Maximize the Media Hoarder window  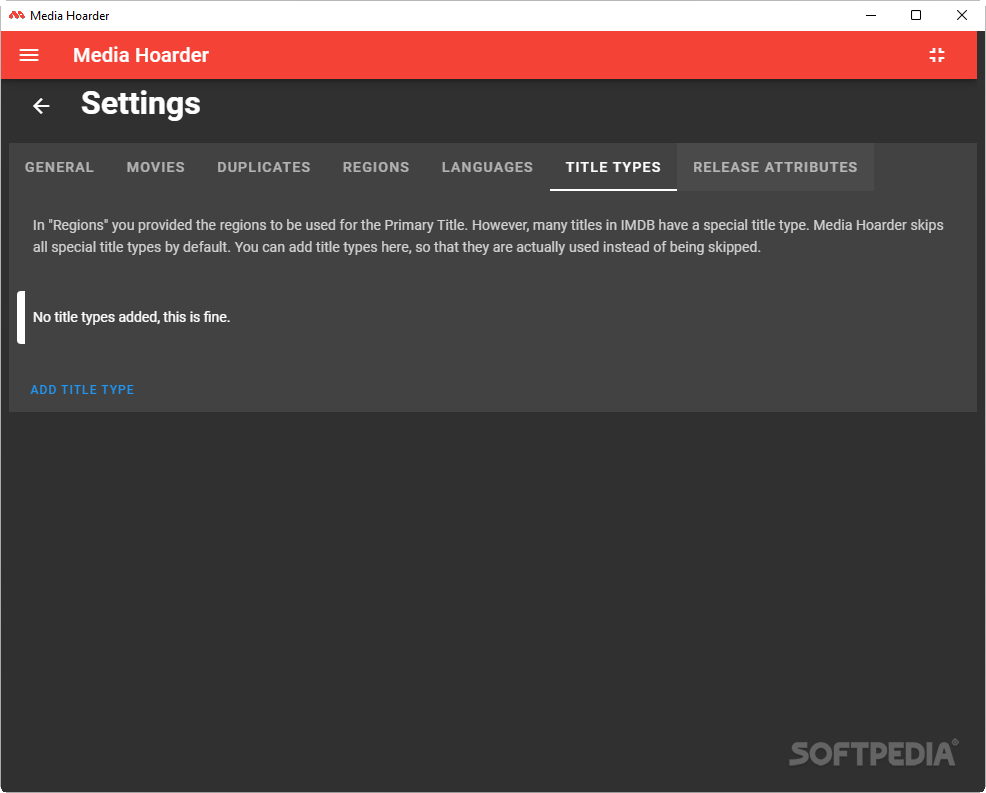click(916, 15)
